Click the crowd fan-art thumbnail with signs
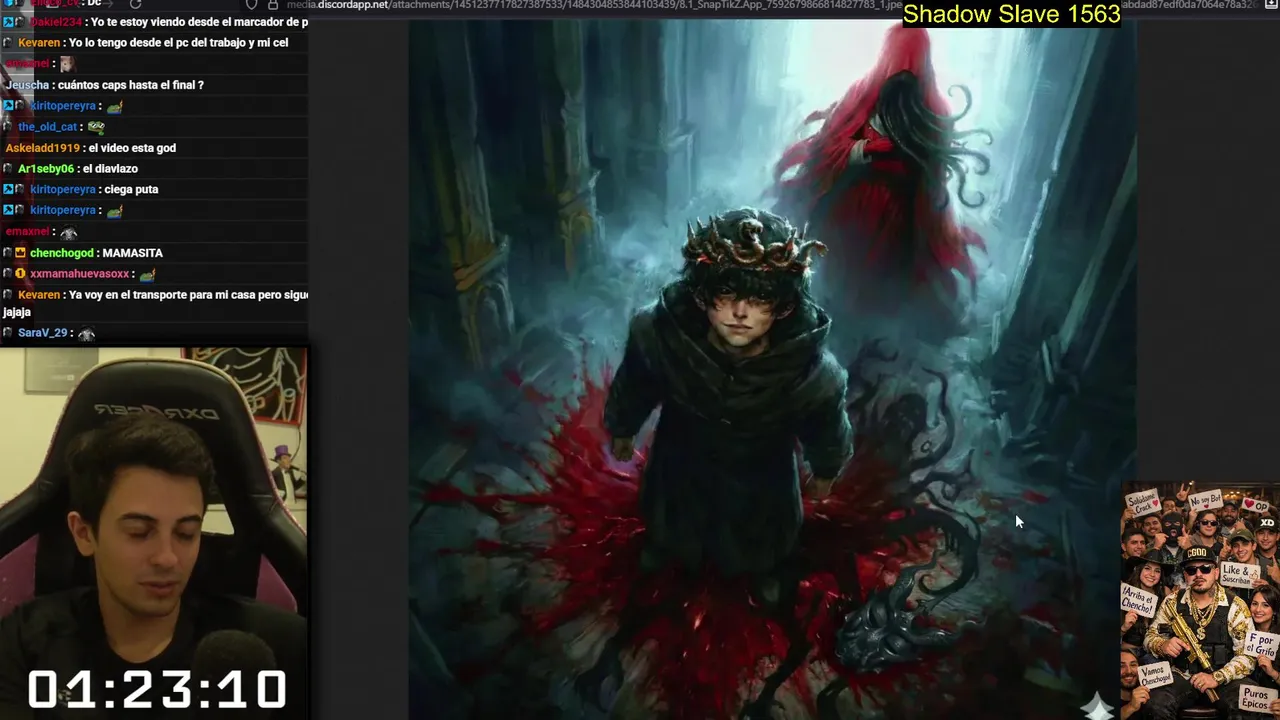The width and height of the screenshot is (1280, 720). click(1200, 600)
